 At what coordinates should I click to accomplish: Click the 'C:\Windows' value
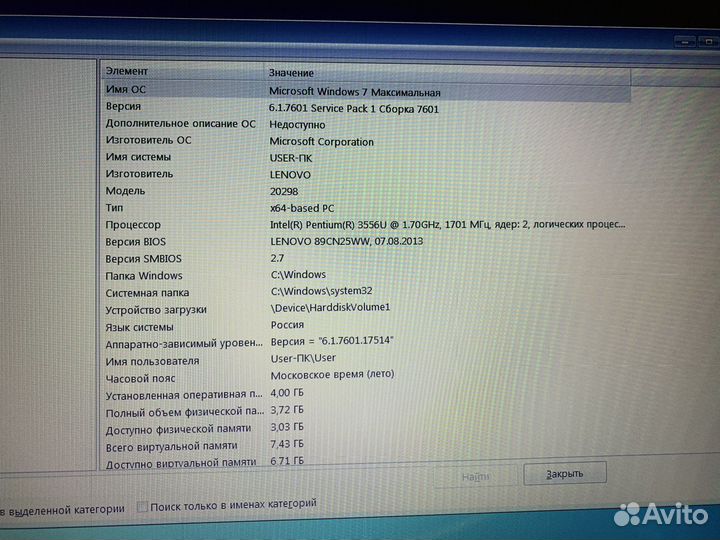[x=298, y=275]
